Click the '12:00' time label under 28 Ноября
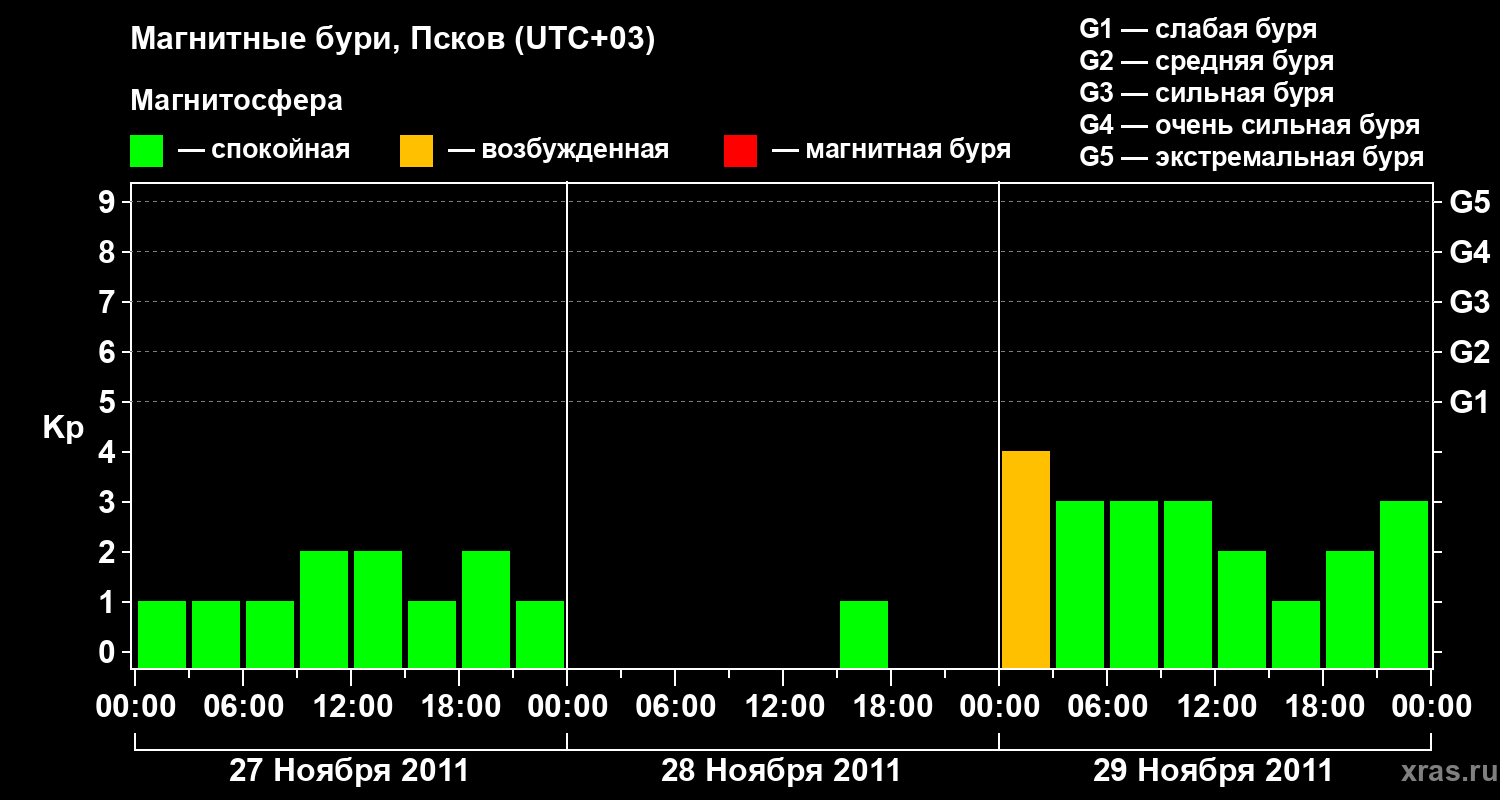1500x800 pixels. [x=783, y=707]
